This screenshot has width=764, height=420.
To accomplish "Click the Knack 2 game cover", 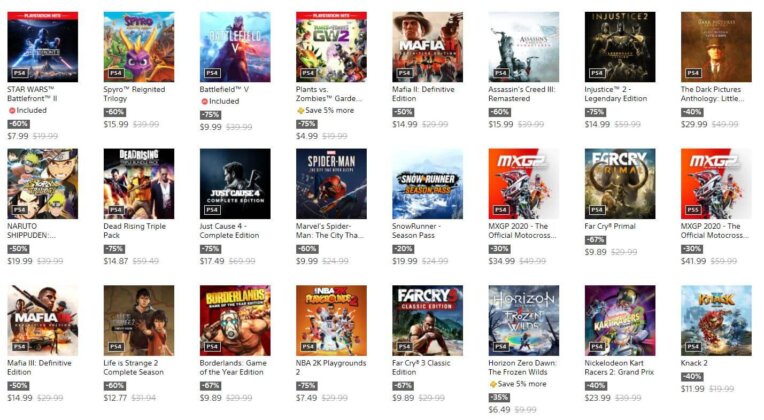I will (x=716, y=321).
